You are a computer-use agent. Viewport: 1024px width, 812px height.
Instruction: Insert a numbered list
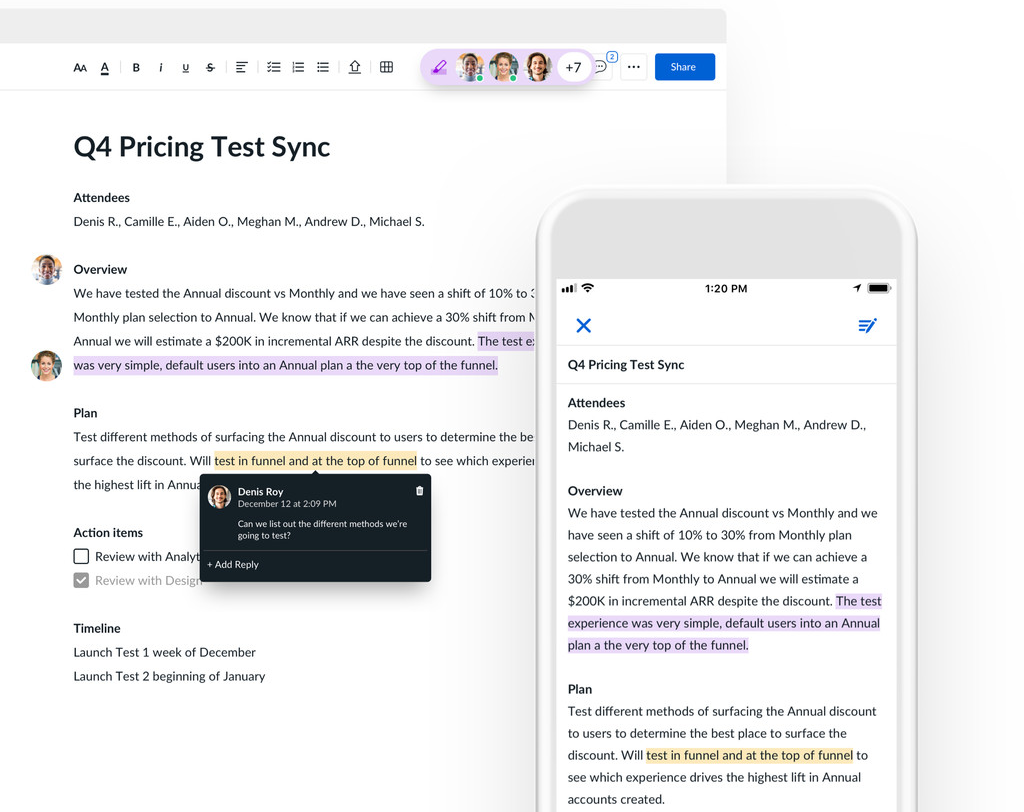[x=298, y=67]
